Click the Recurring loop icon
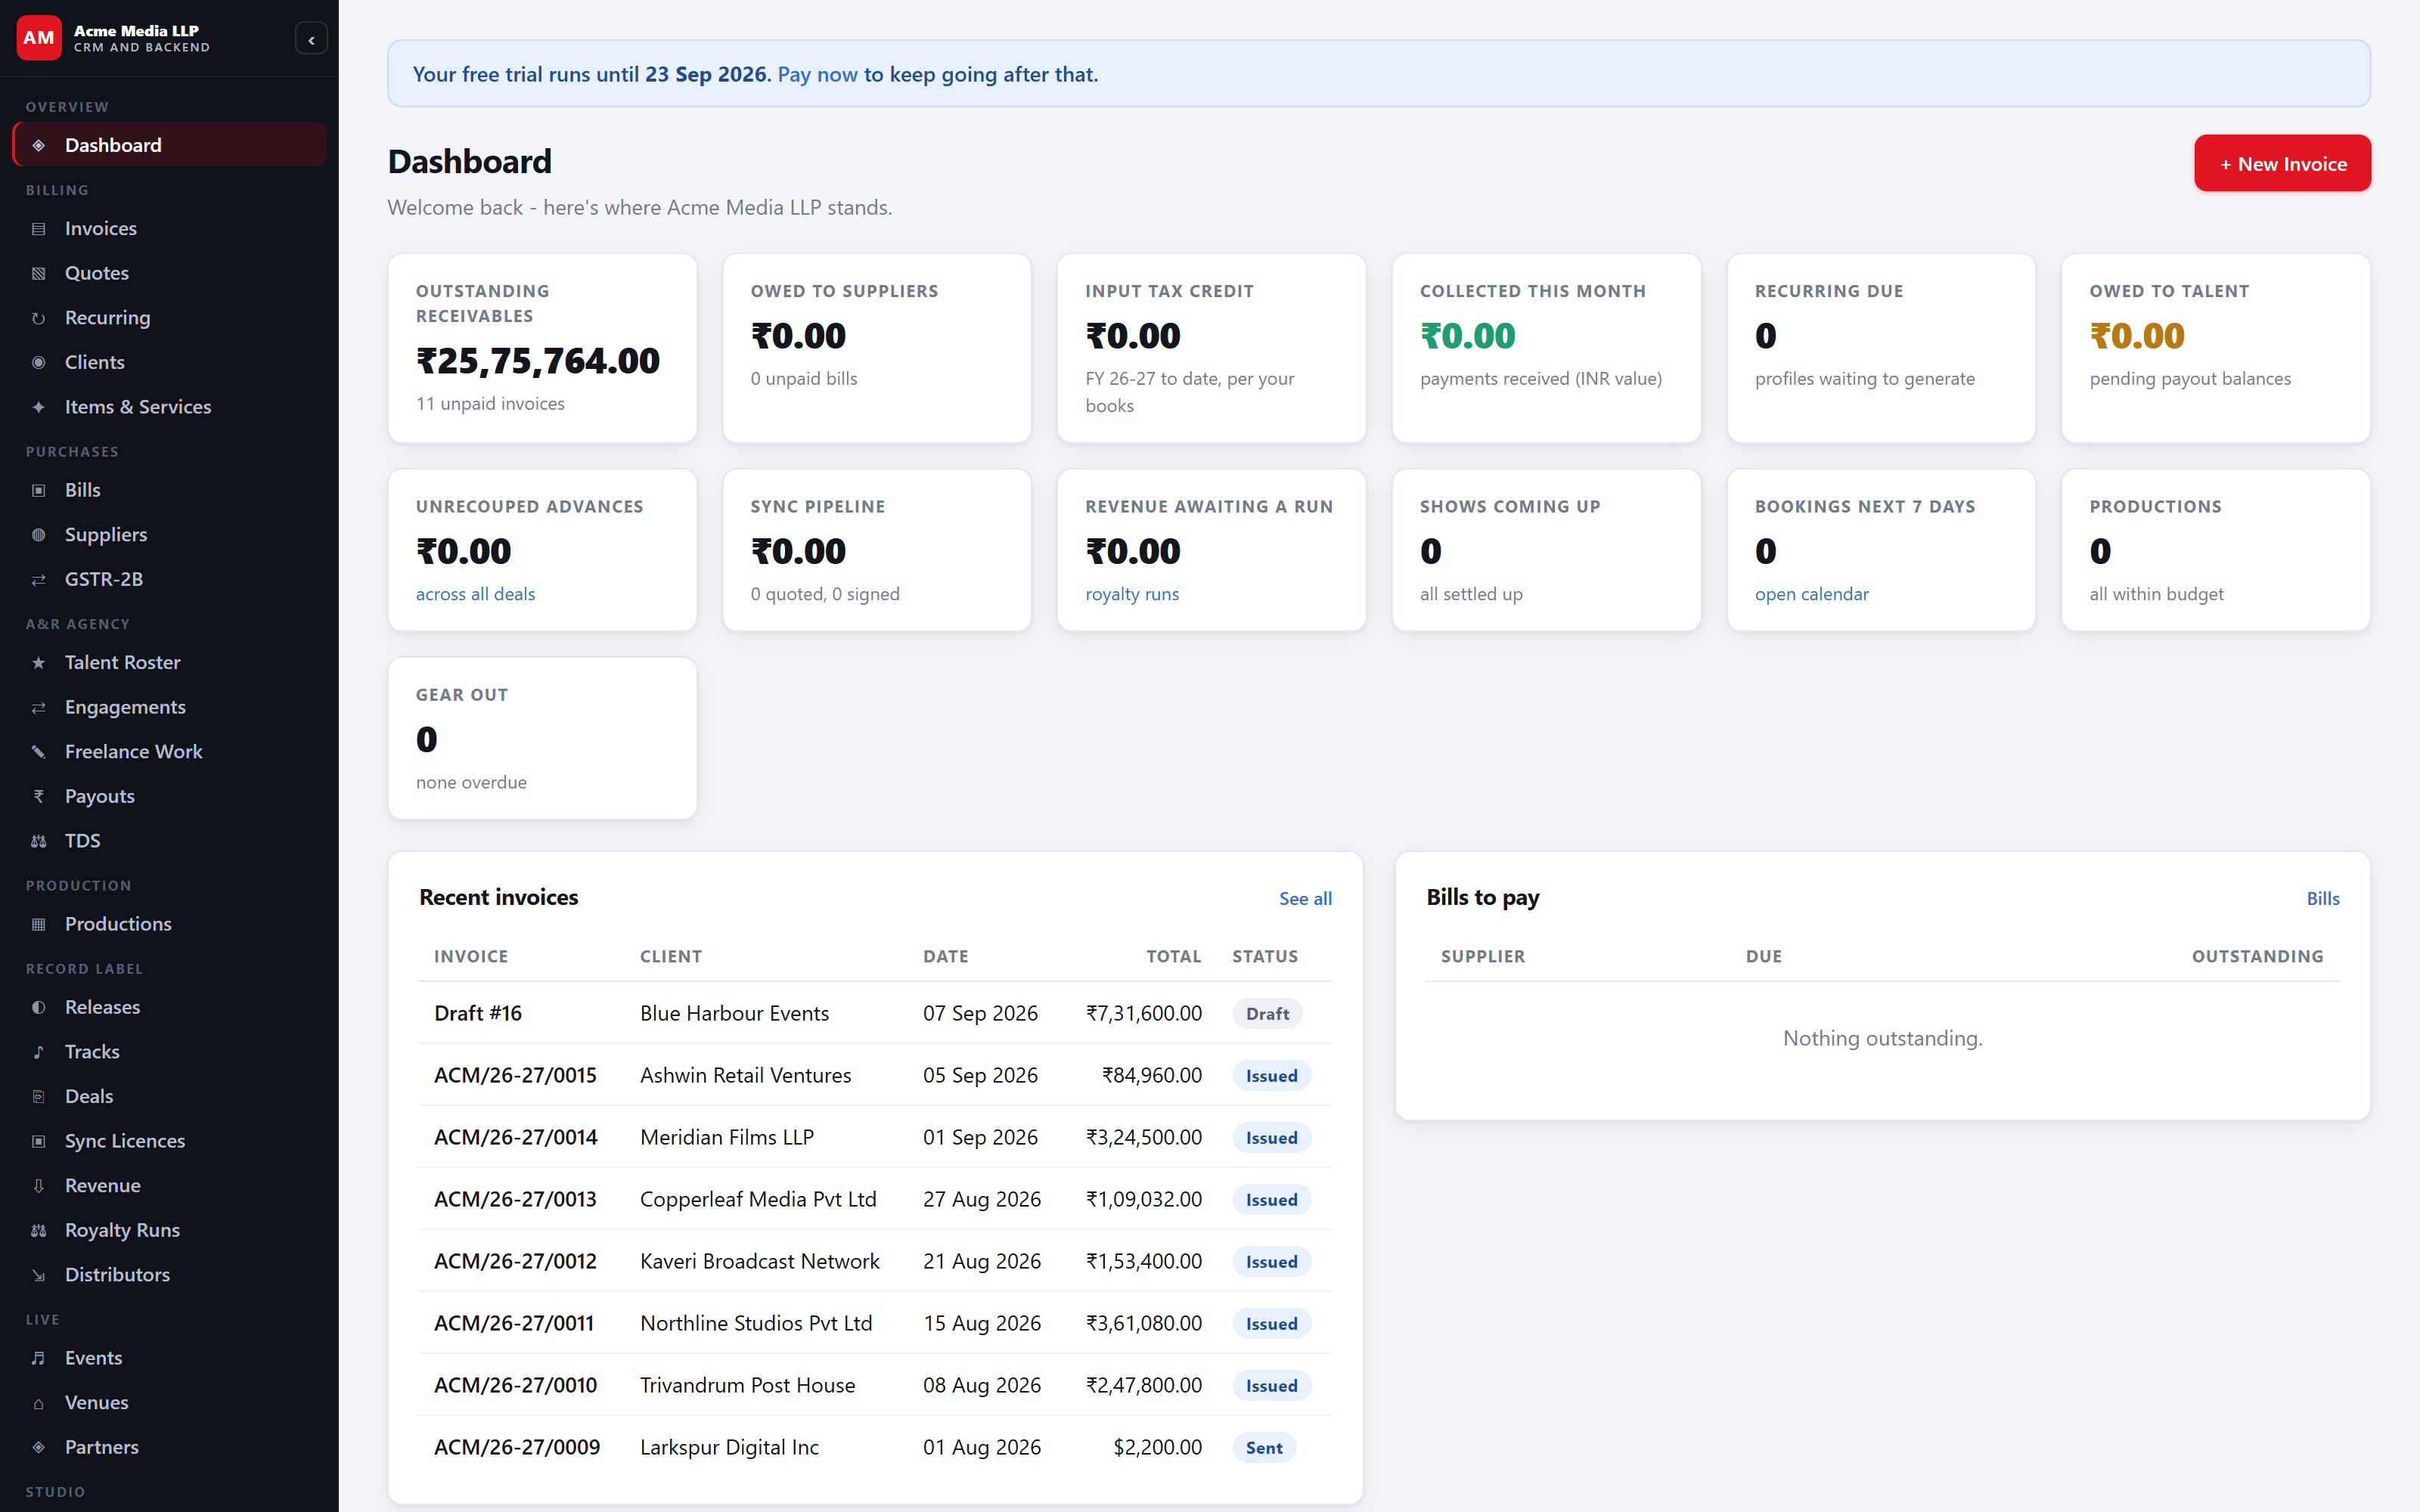This screenshot has height=1512, width=2420. pyautogui.click(x=39, y=318)
